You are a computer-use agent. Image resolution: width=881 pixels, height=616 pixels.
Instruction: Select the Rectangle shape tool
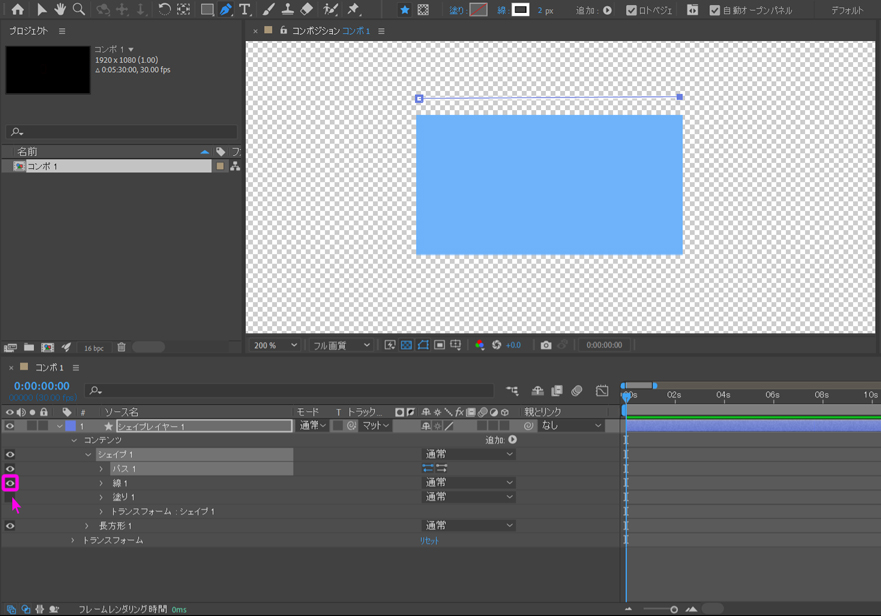pos(206,10)
